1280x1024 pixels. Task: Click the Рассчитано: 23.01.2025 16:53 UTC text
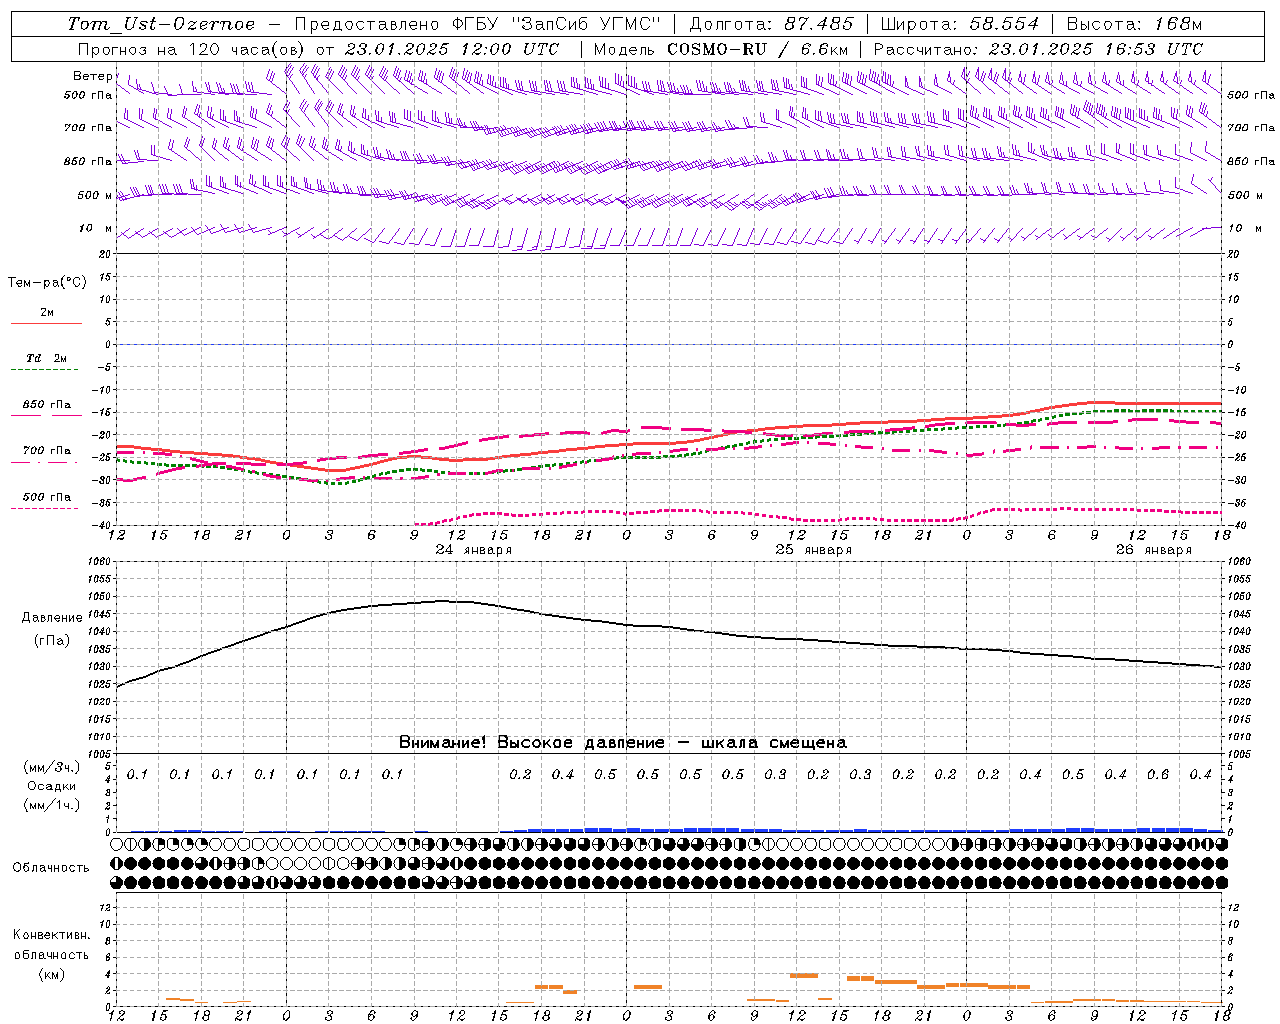coord(1038,49)
